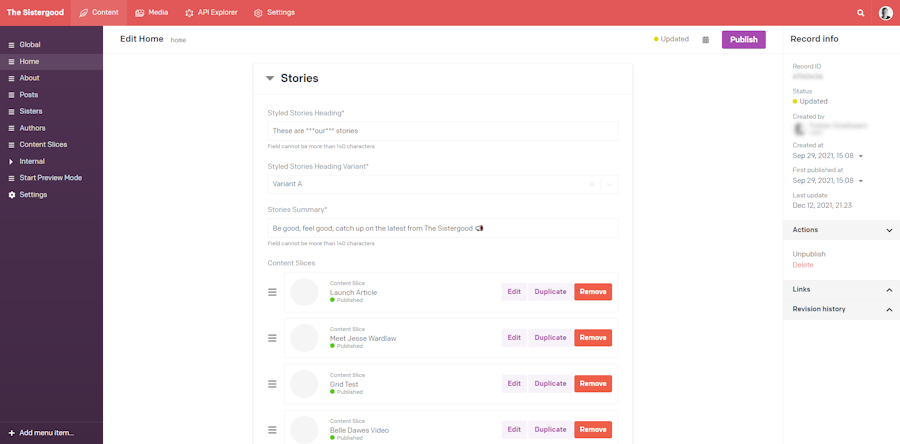Image resolution: width=900 pixels, height=444 pixels.
Task: Grab the drag handle for Launch Article
Action: point(273,292)
